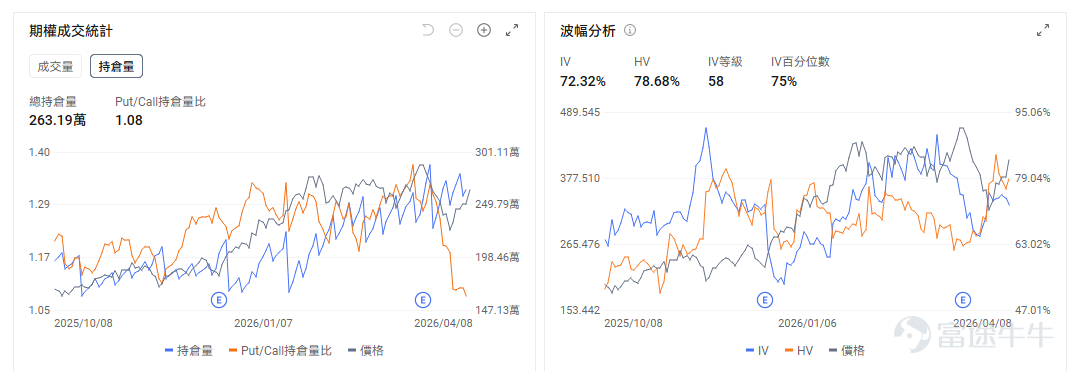The width and height of the screenshot is (1074, 371).
Task: Click the 1.40 ratio axis label
Action: [40, 152]
